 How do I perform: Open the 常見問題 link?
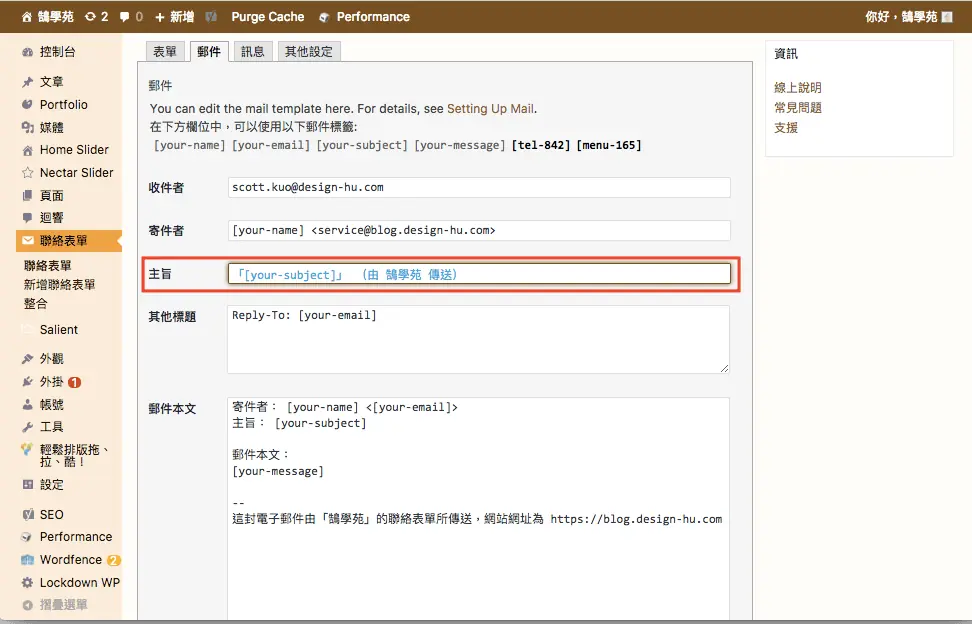(x=798, y=107)
